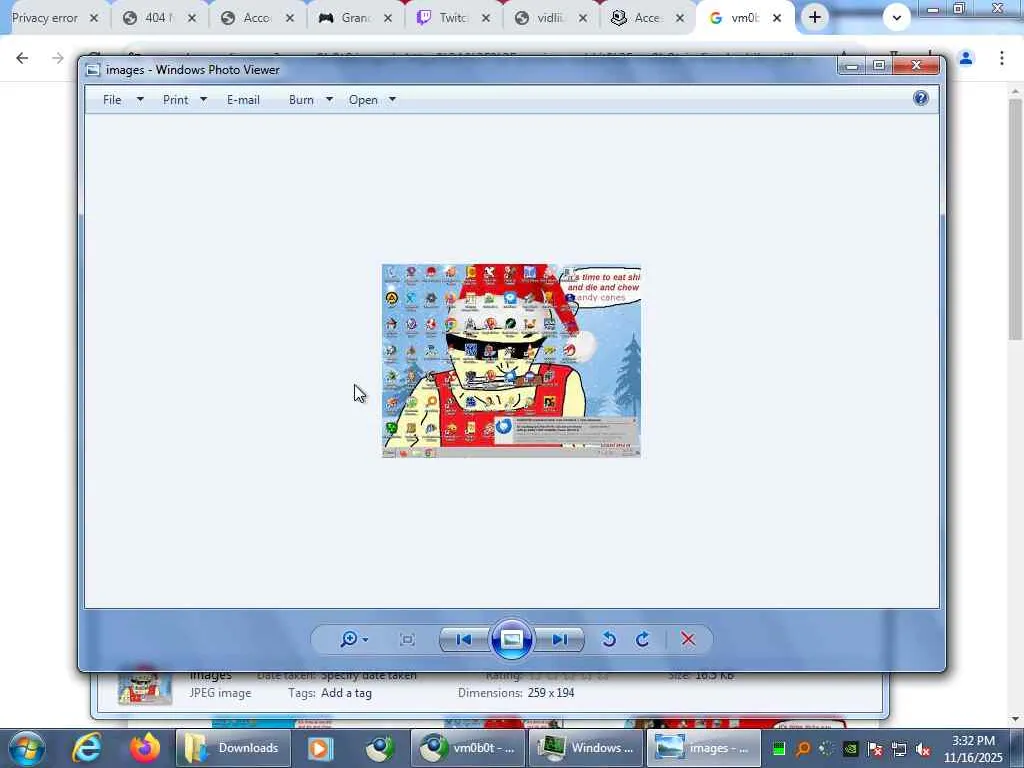1024x768 pixels.
Task: Switch to the Twitch browser tab
Action: [453, 18]
